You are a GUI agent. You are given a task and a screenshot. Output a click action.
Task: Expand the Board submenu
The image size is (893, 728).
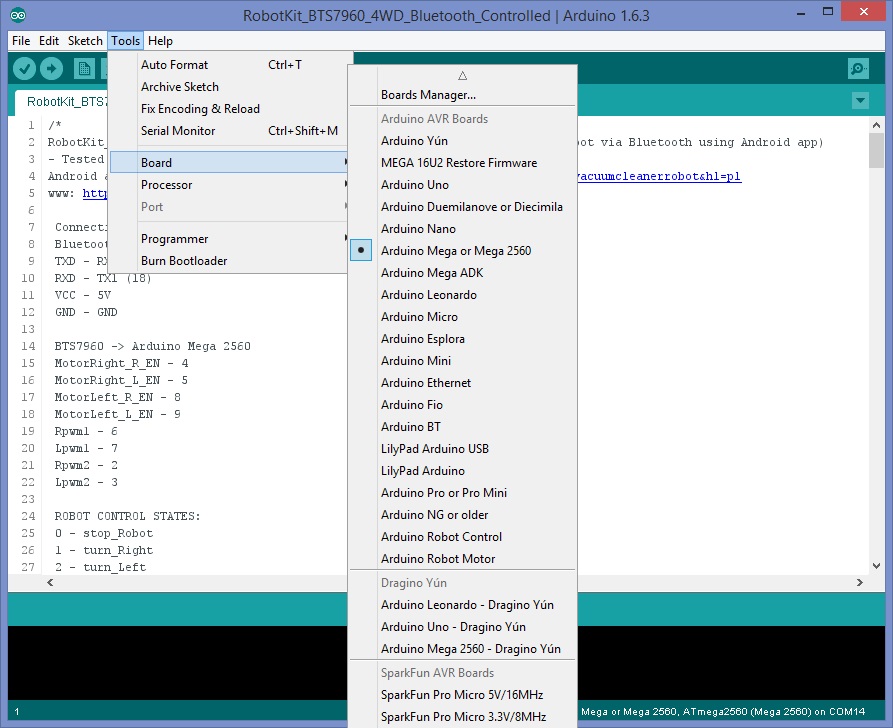click(x=228, y=162)
